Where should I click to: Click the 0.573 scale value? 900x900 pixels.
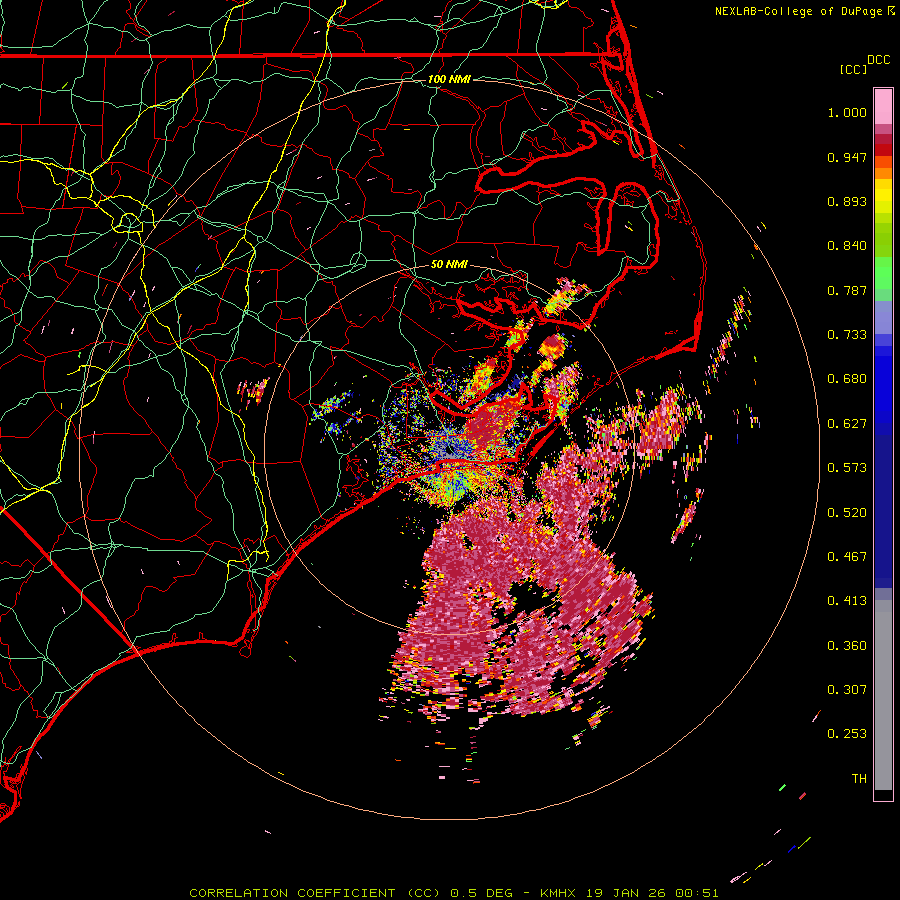pyautogui.click(x=847, y=468)
